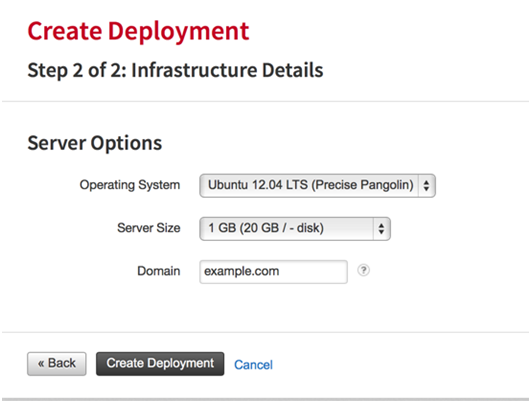Viewport: 531px width, 403px height.
Task: Click the up-down arrows of Operating System selector
Action: (426, 186)
